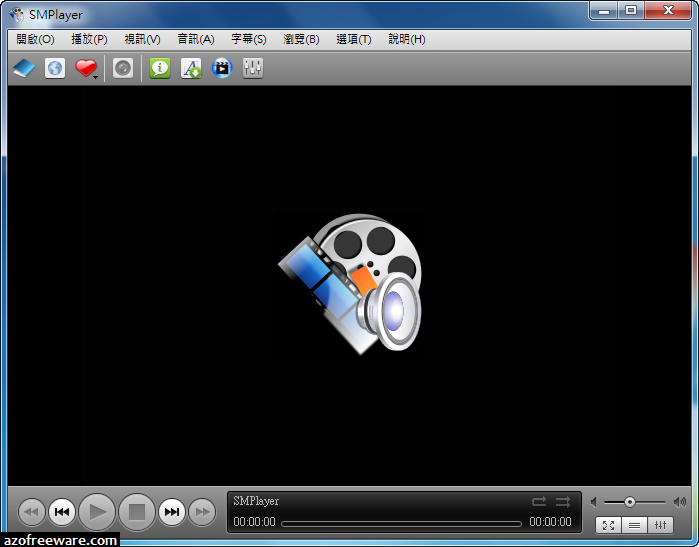Start playback with the Play button

(x=97, y=512)
